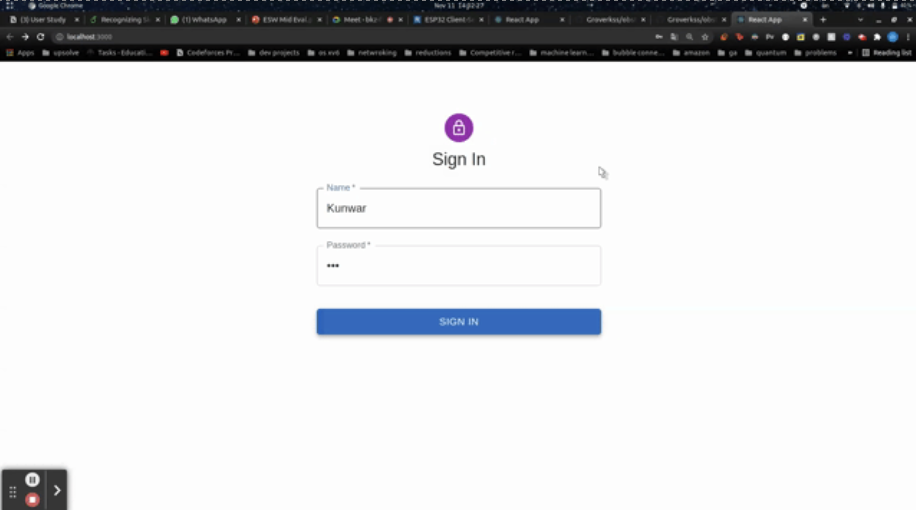Open the networking bookmarks folder
Screen dimensions: 916x510
[x=372, y=53]
